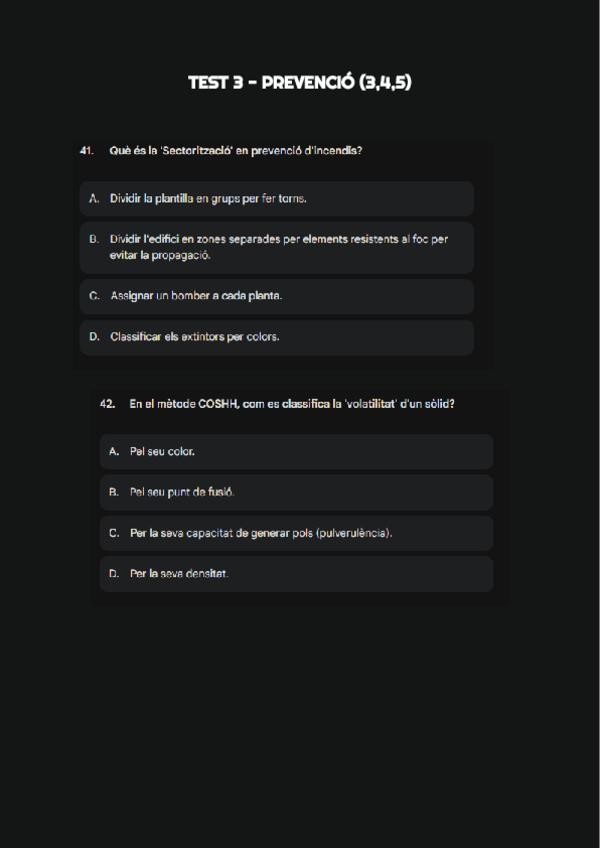The width and height of the screenshot is (600, 848).
Task: Click letter 'B.' label in question 41
Action: coord(94,240)
